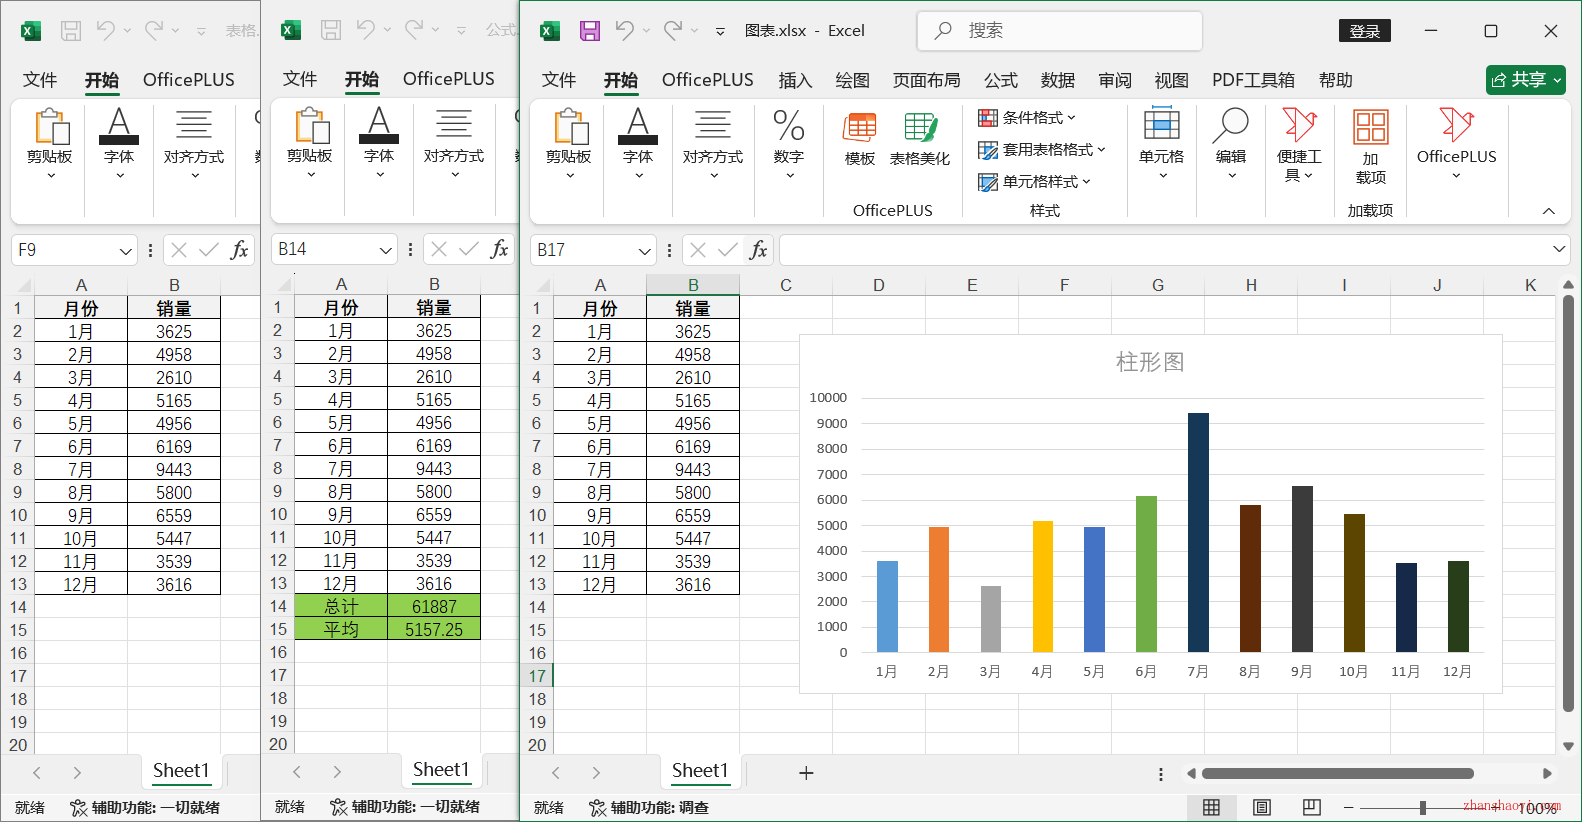The image size is (1582, 822).
Task: Open the 便捷工具 PDF icon
Action: click(1299, 145)
